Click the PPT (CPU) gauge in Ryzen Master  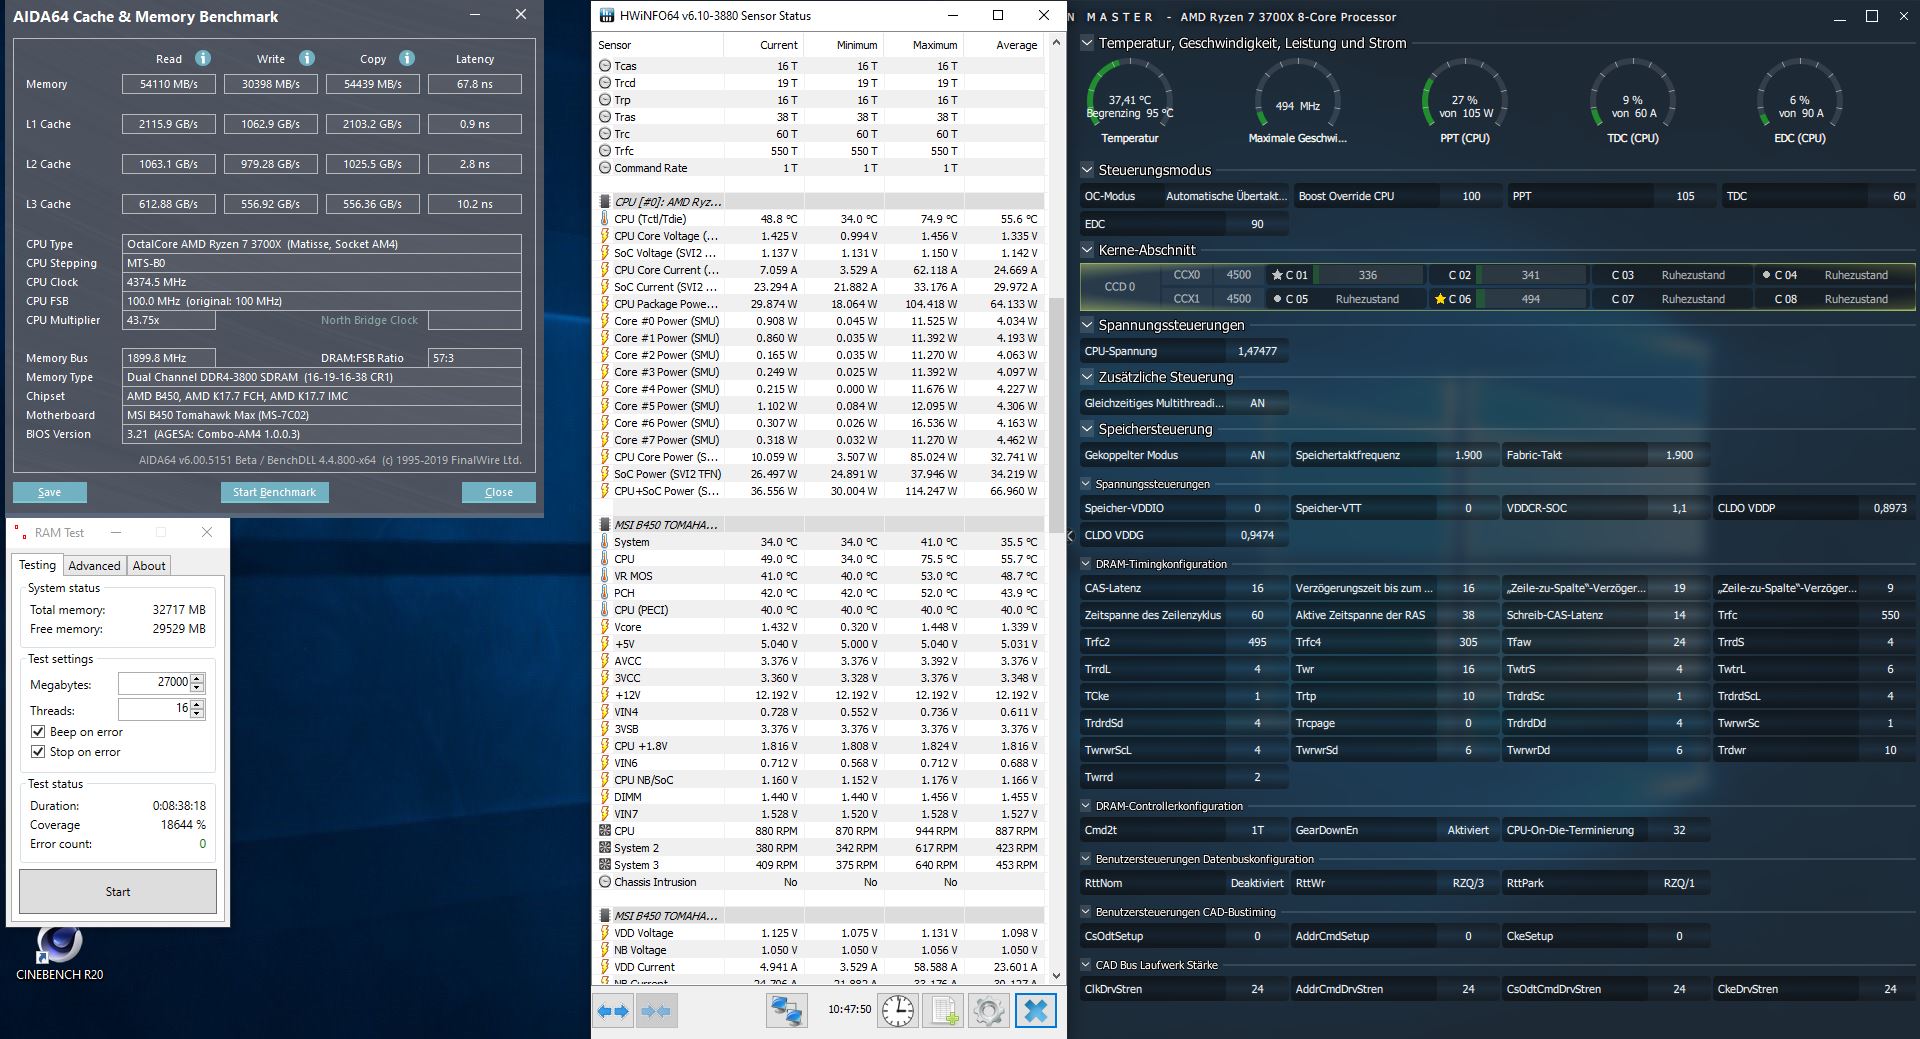click(1465, 101)
